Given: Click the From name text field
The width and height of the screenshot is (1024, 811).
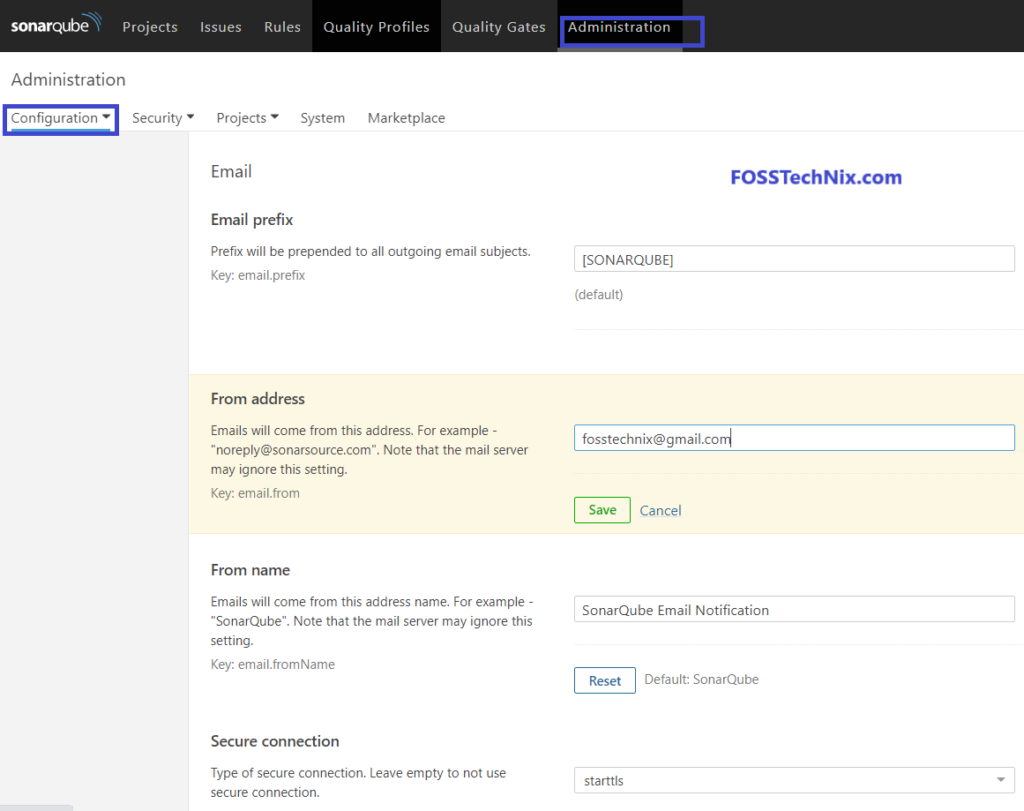Looking at the screenshot, I should click(x=794, y=610).
